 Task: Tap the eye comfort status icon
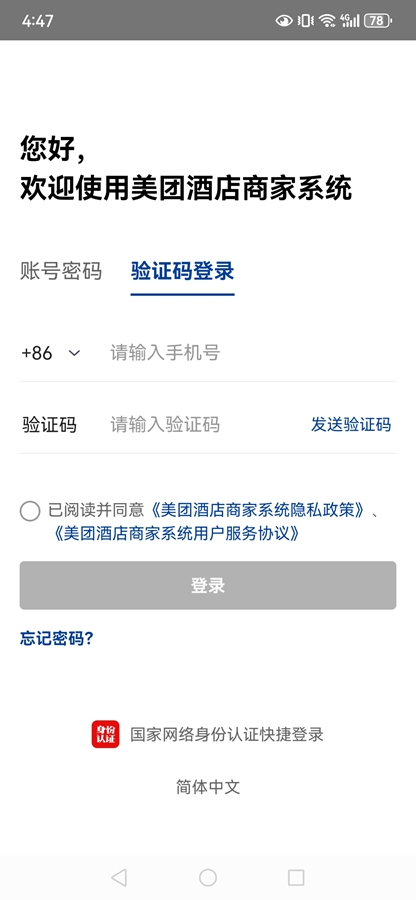click(x=284, y=21)
